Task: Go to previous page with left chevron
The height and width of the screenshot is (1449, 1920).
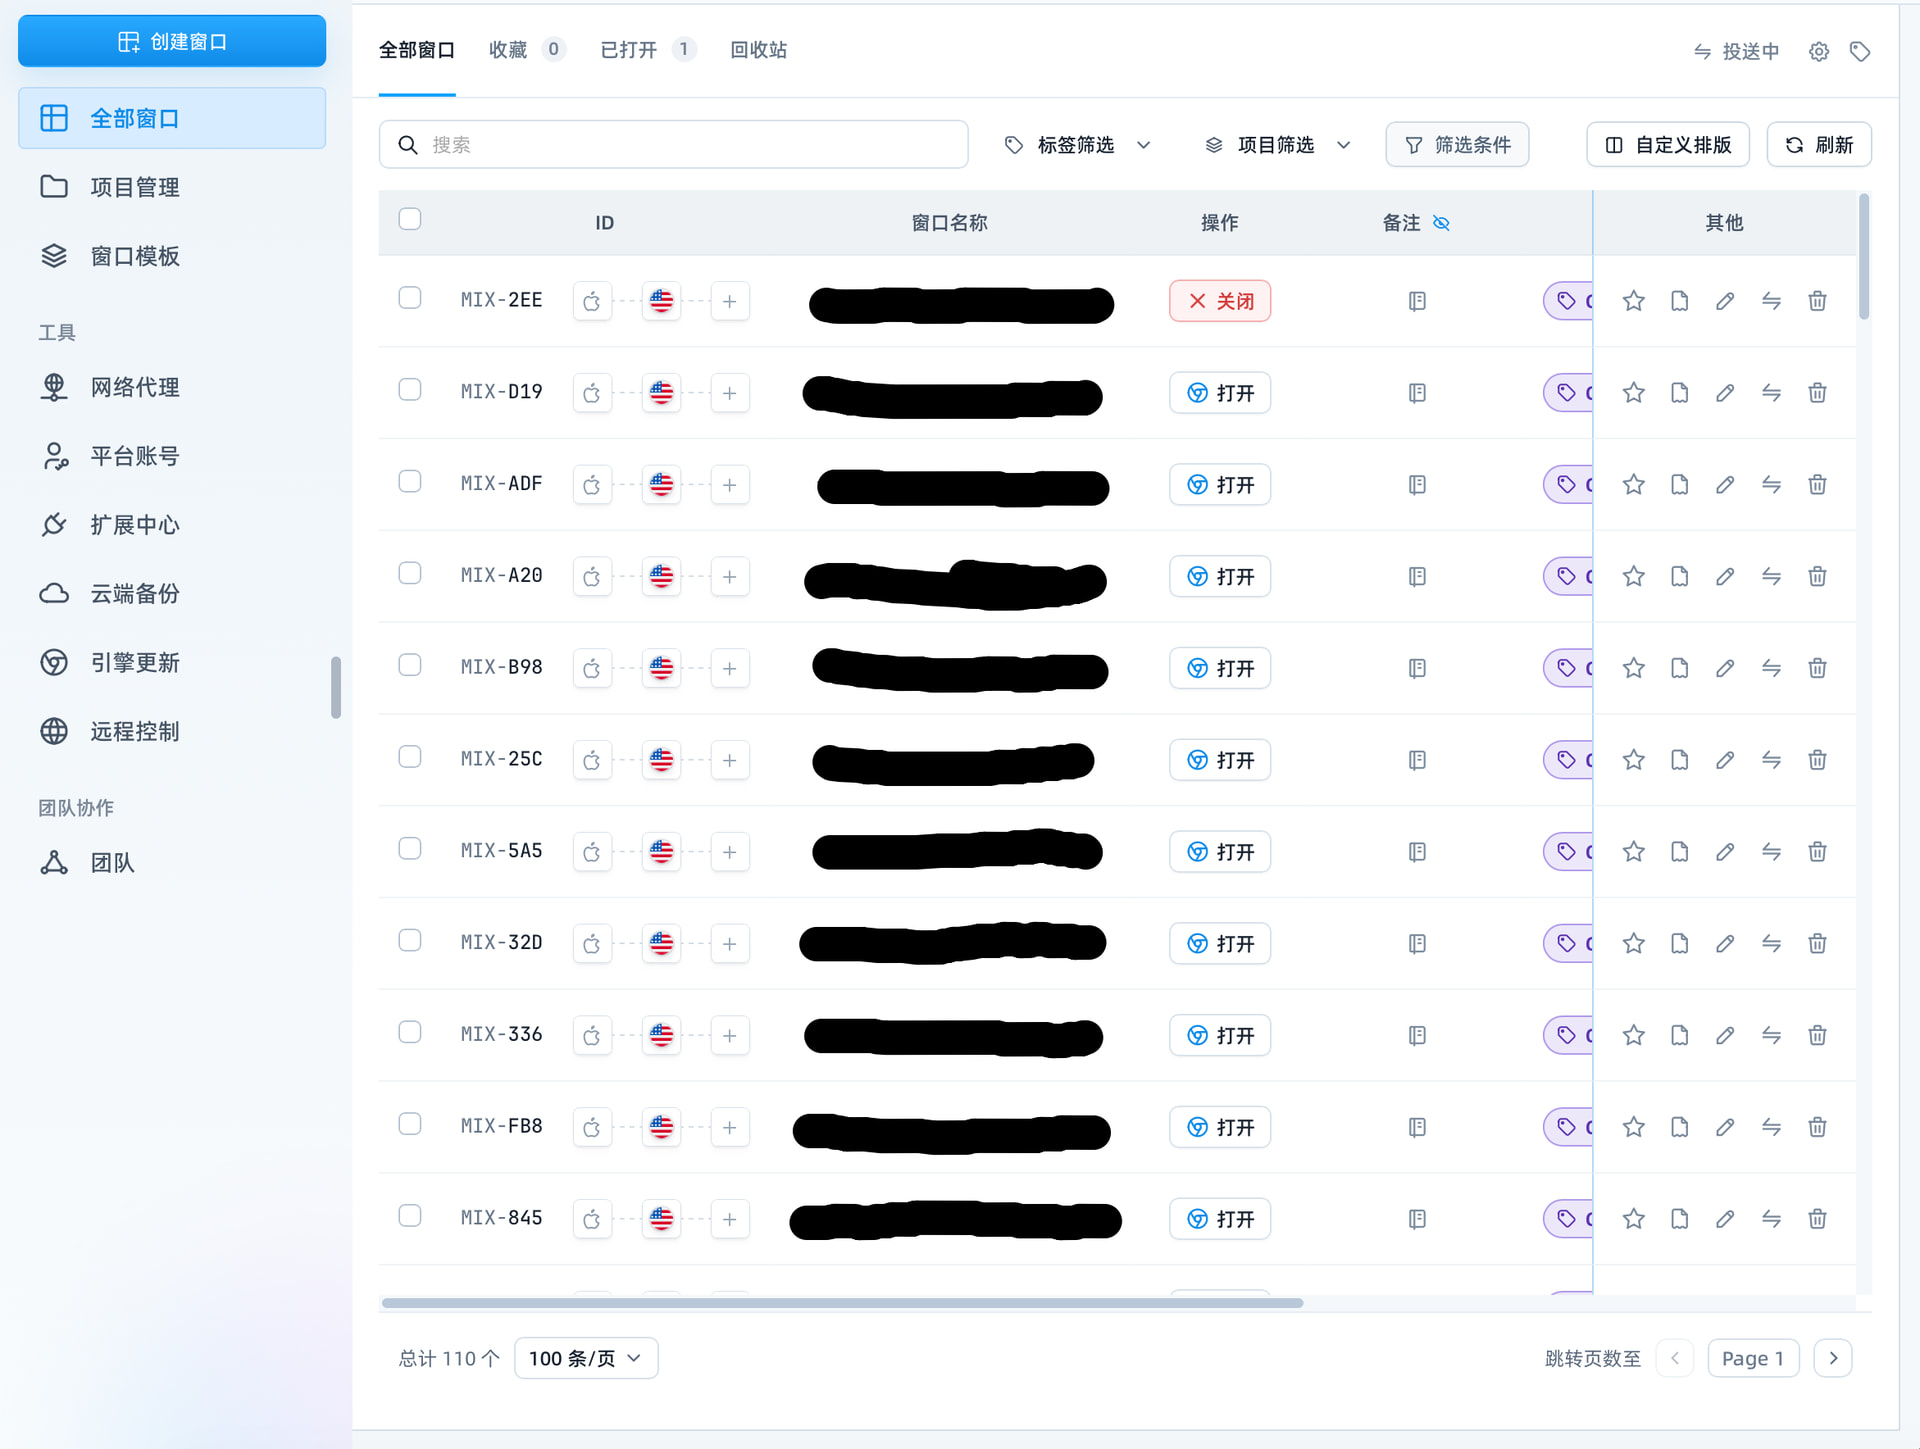Action: tap(1675, 1358)
